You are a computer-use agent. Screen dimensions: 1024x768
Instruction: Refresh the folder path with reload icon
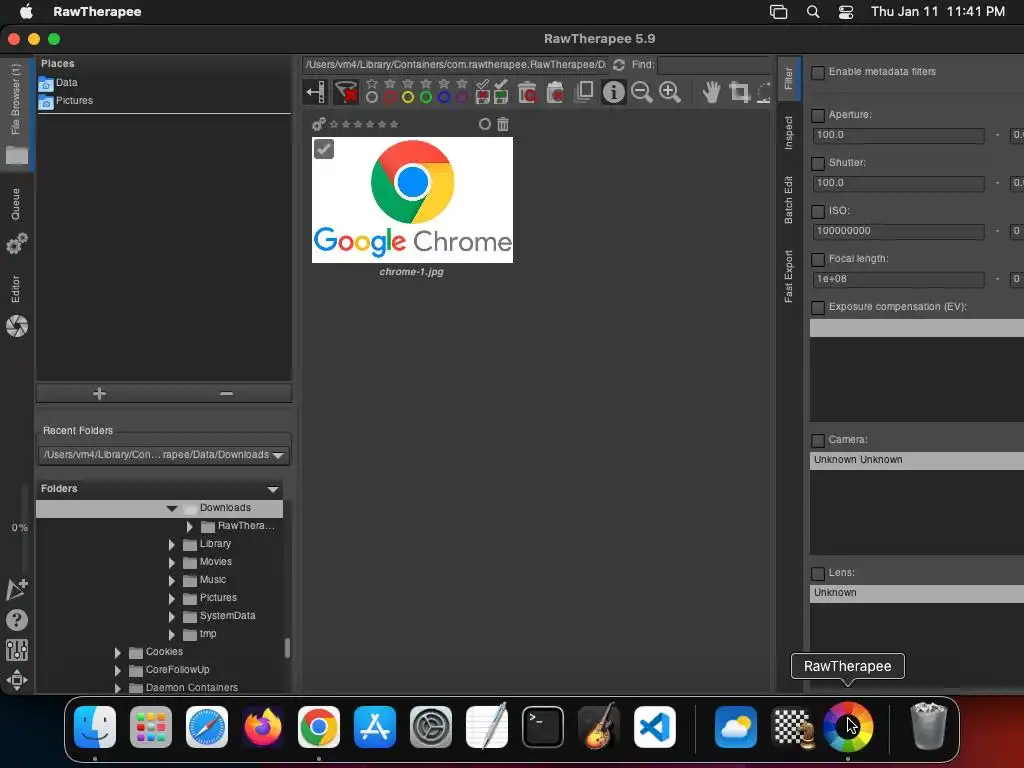(x=618, y=65)
